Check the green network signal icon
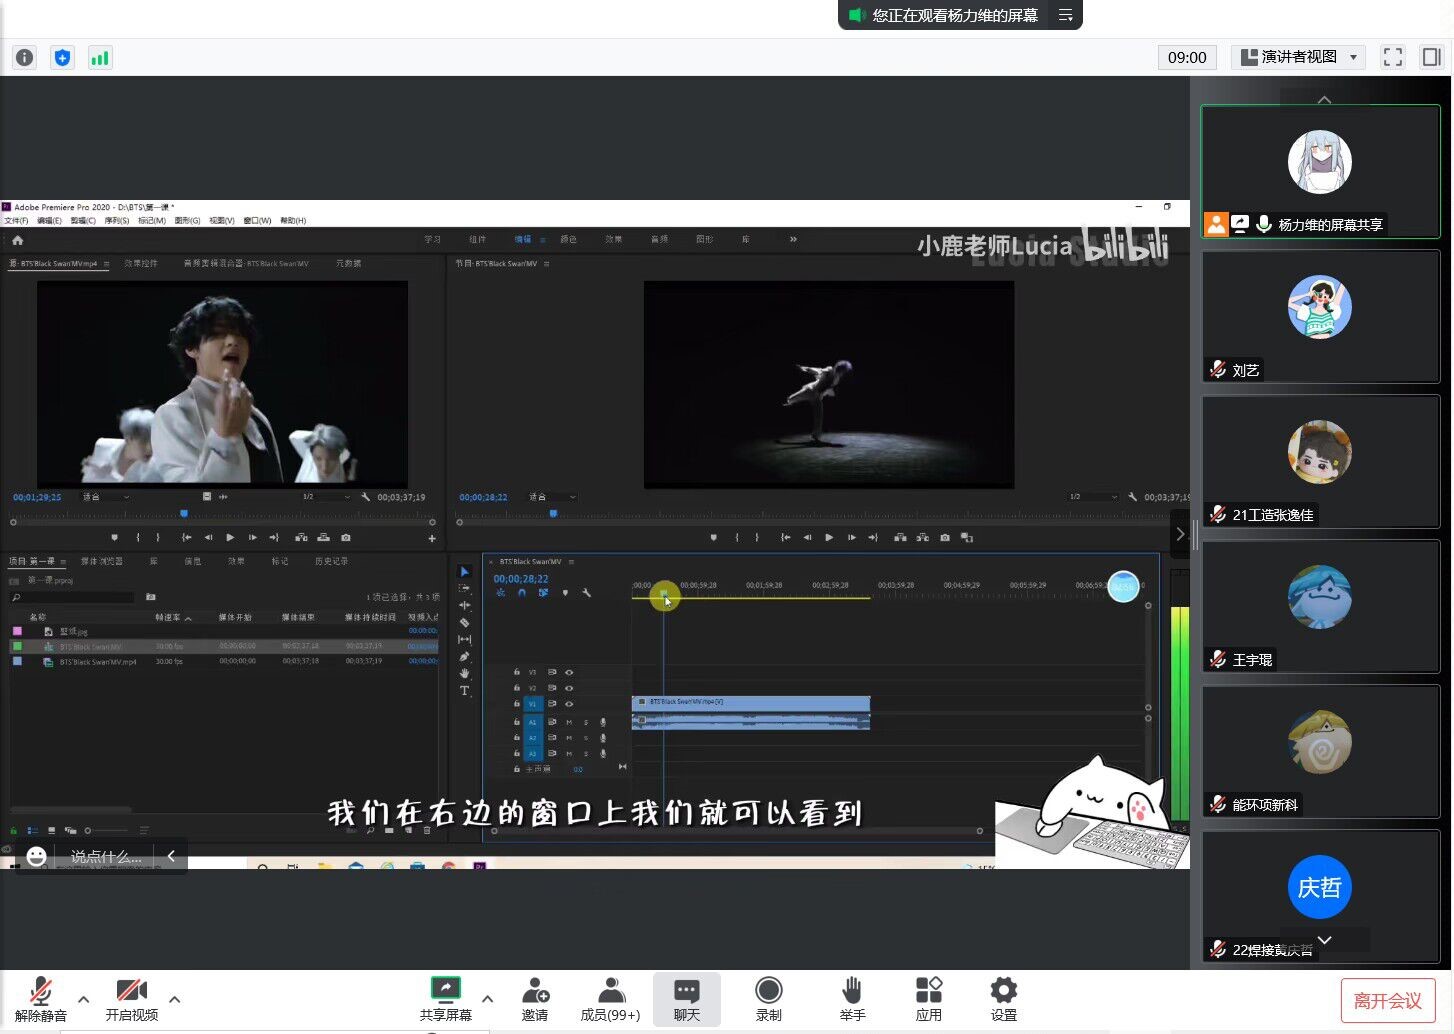The image size is (1454, 1034). tap(100, 58)
